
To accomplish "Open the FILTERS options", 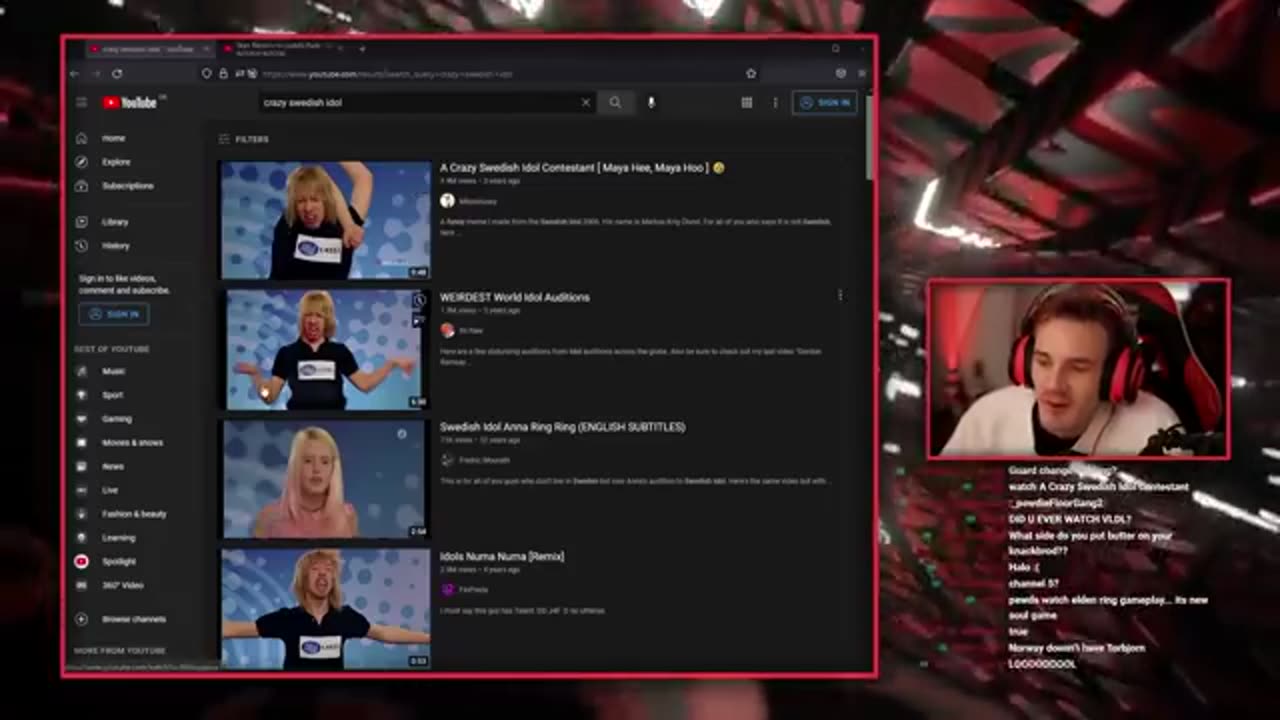I will click(244, 140).
